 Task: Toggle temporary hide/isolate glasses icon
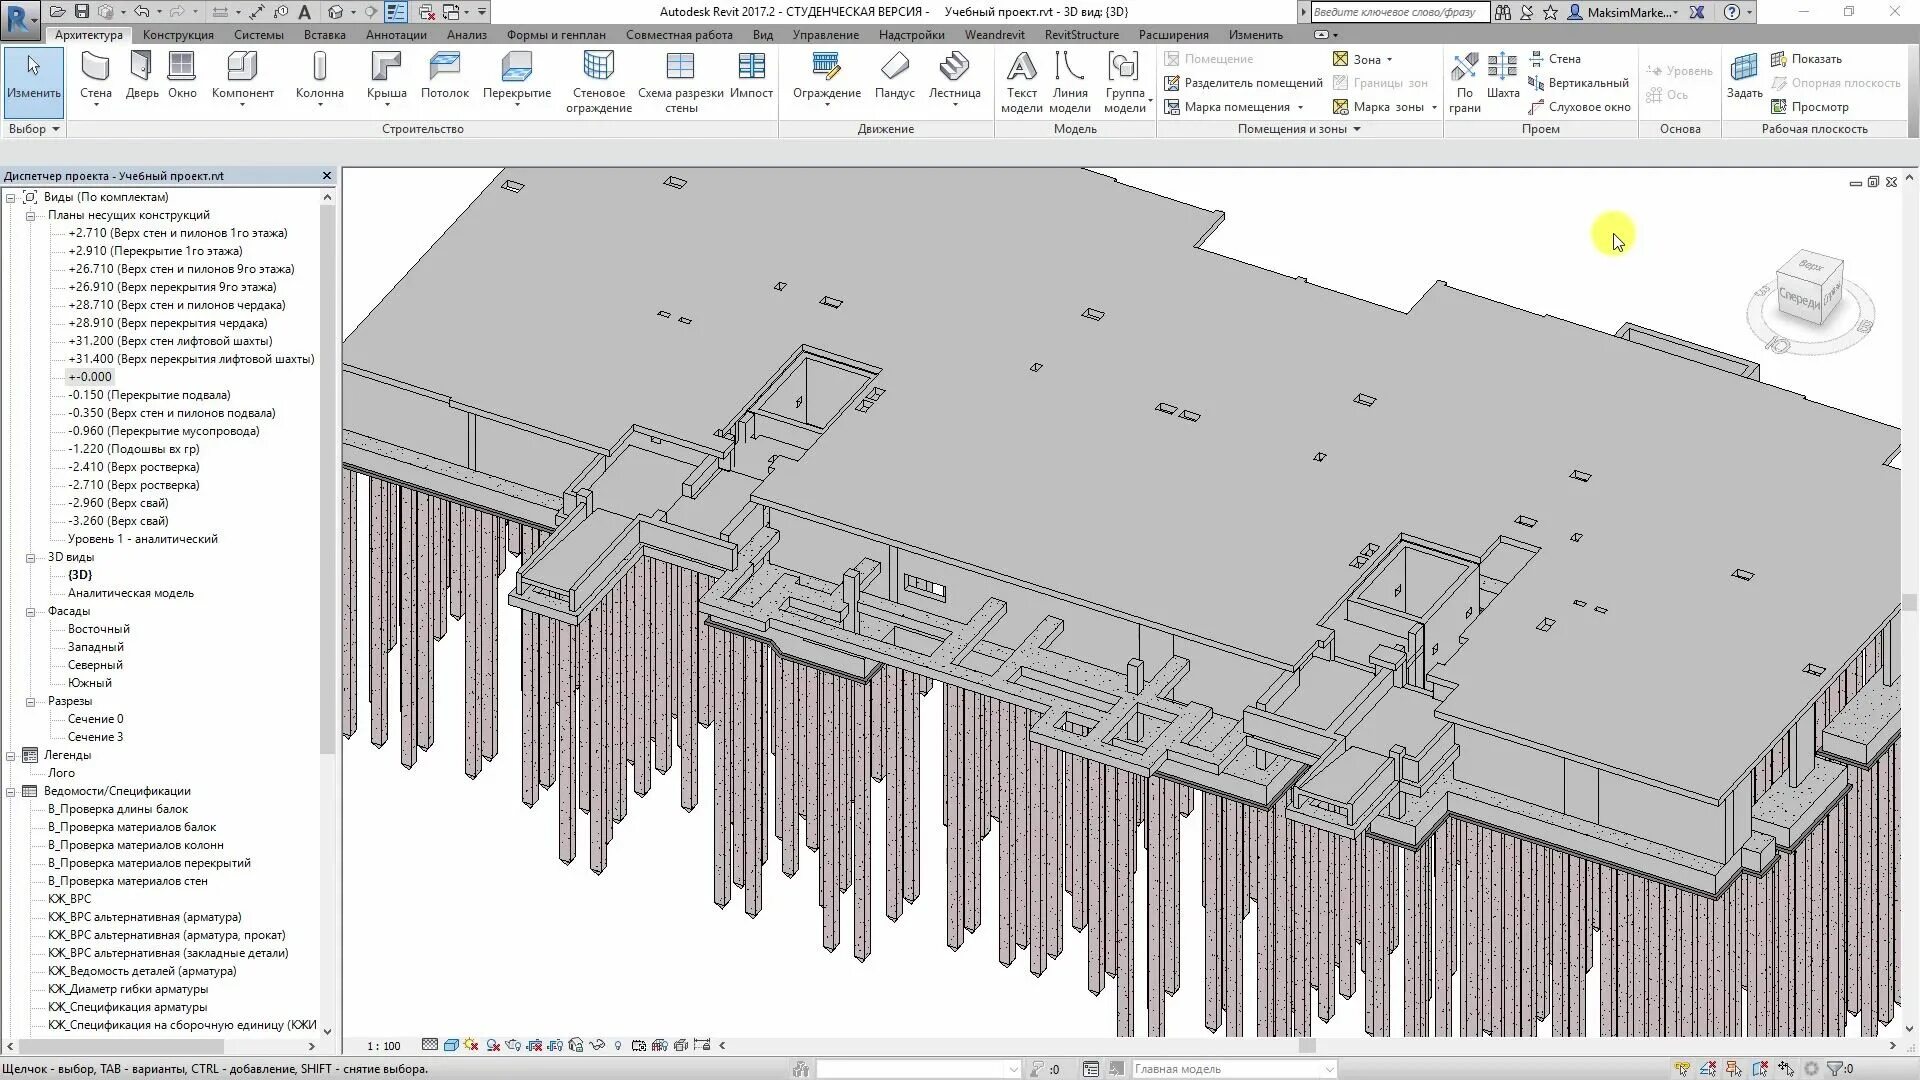(597, 1045)
